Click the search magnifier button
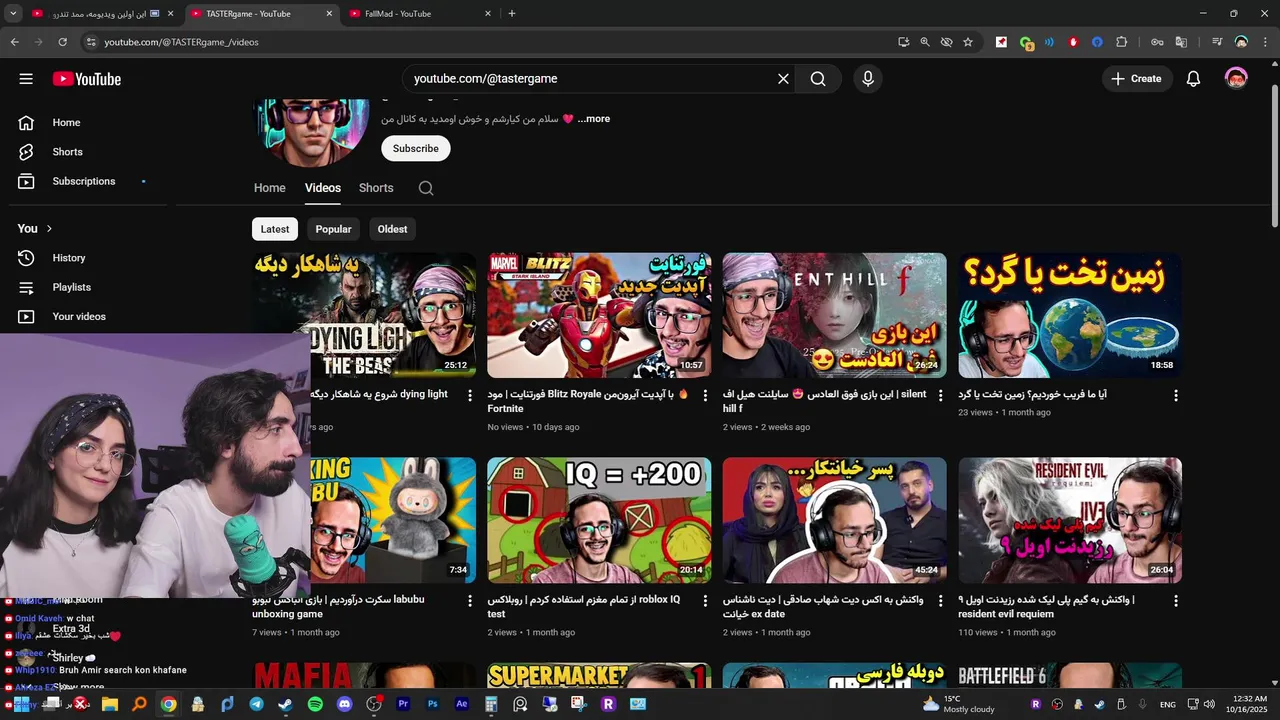The height and width of the screenshot is (720, 1280). point(818,79)
